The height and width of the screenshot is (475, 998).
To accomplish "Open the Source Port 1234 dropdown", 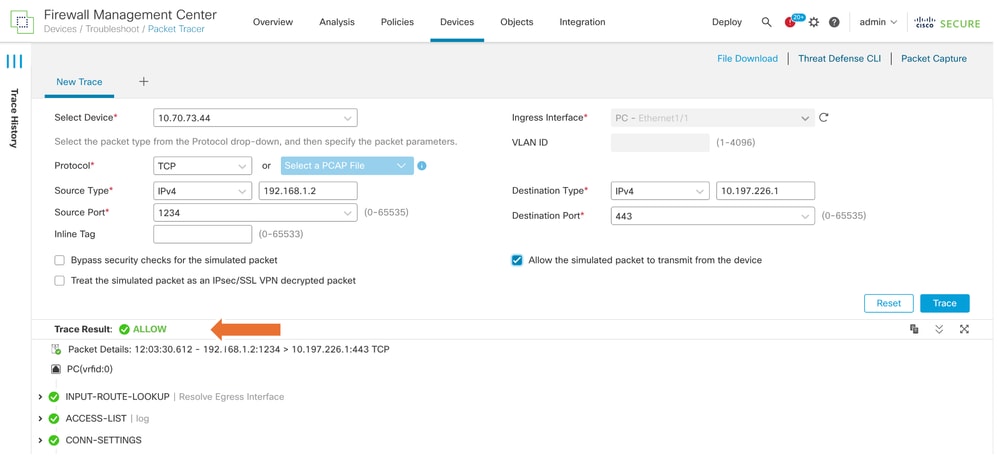I will [255, 213].
